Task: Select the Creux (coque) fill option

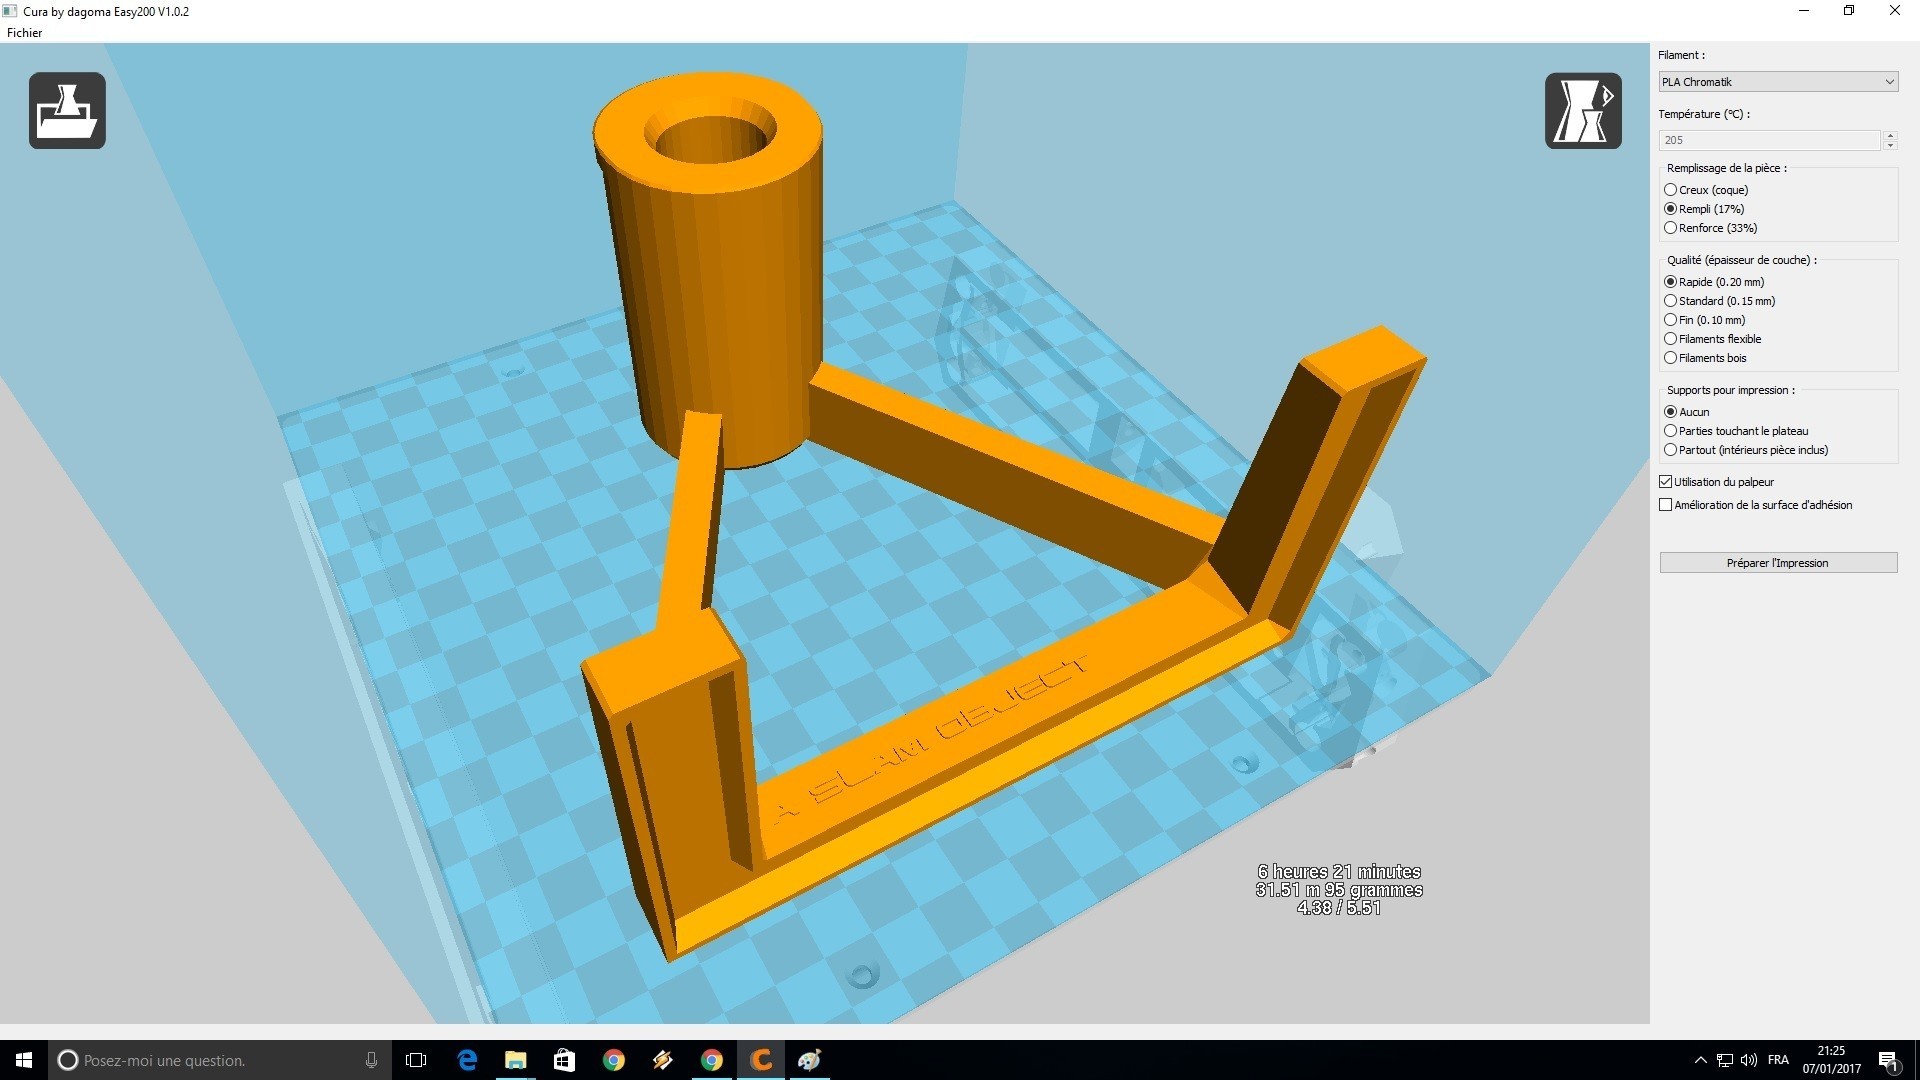Action: pos(1670,190)
